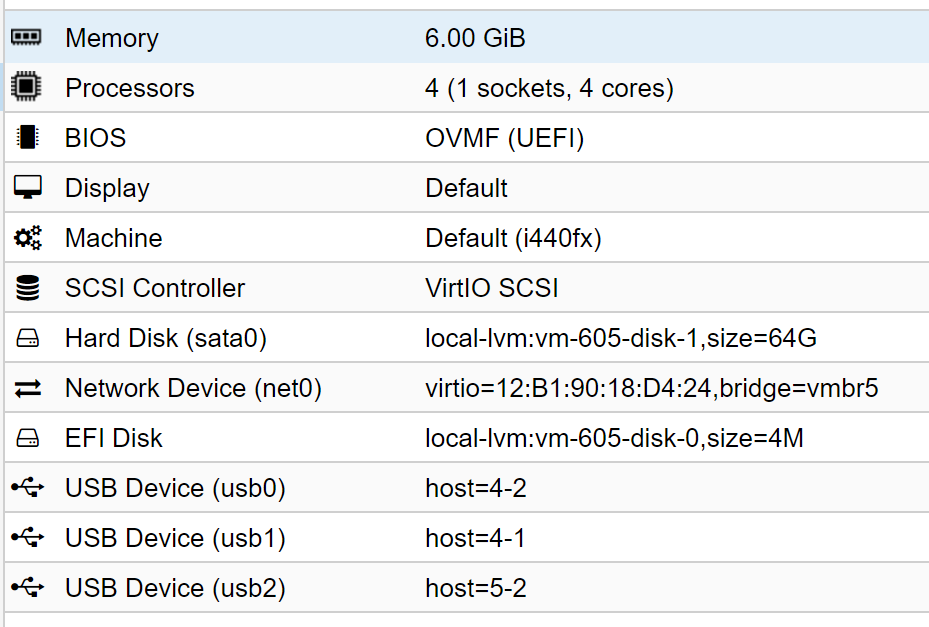Click the Processors CPU chip icon
Image resolution: width=929 pixels, height=627 pixels.
(26, 87)
